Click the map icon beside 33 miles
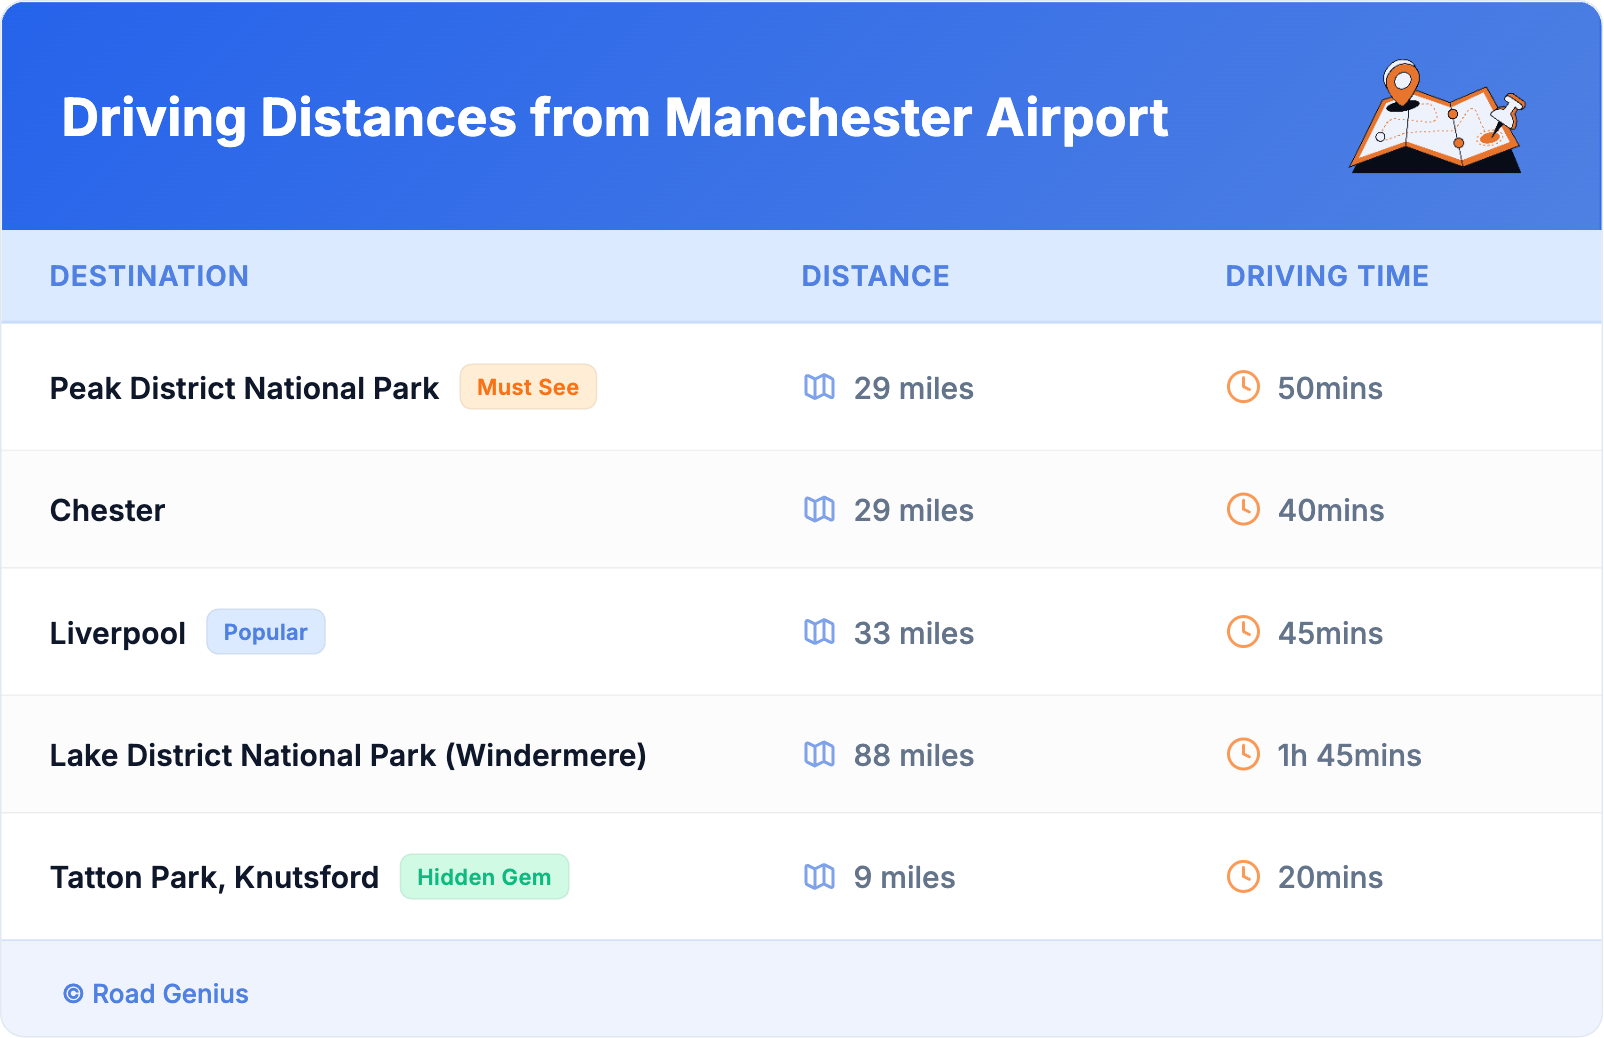Screen dimensions: 1604x1038 click(x=819, y=632)
